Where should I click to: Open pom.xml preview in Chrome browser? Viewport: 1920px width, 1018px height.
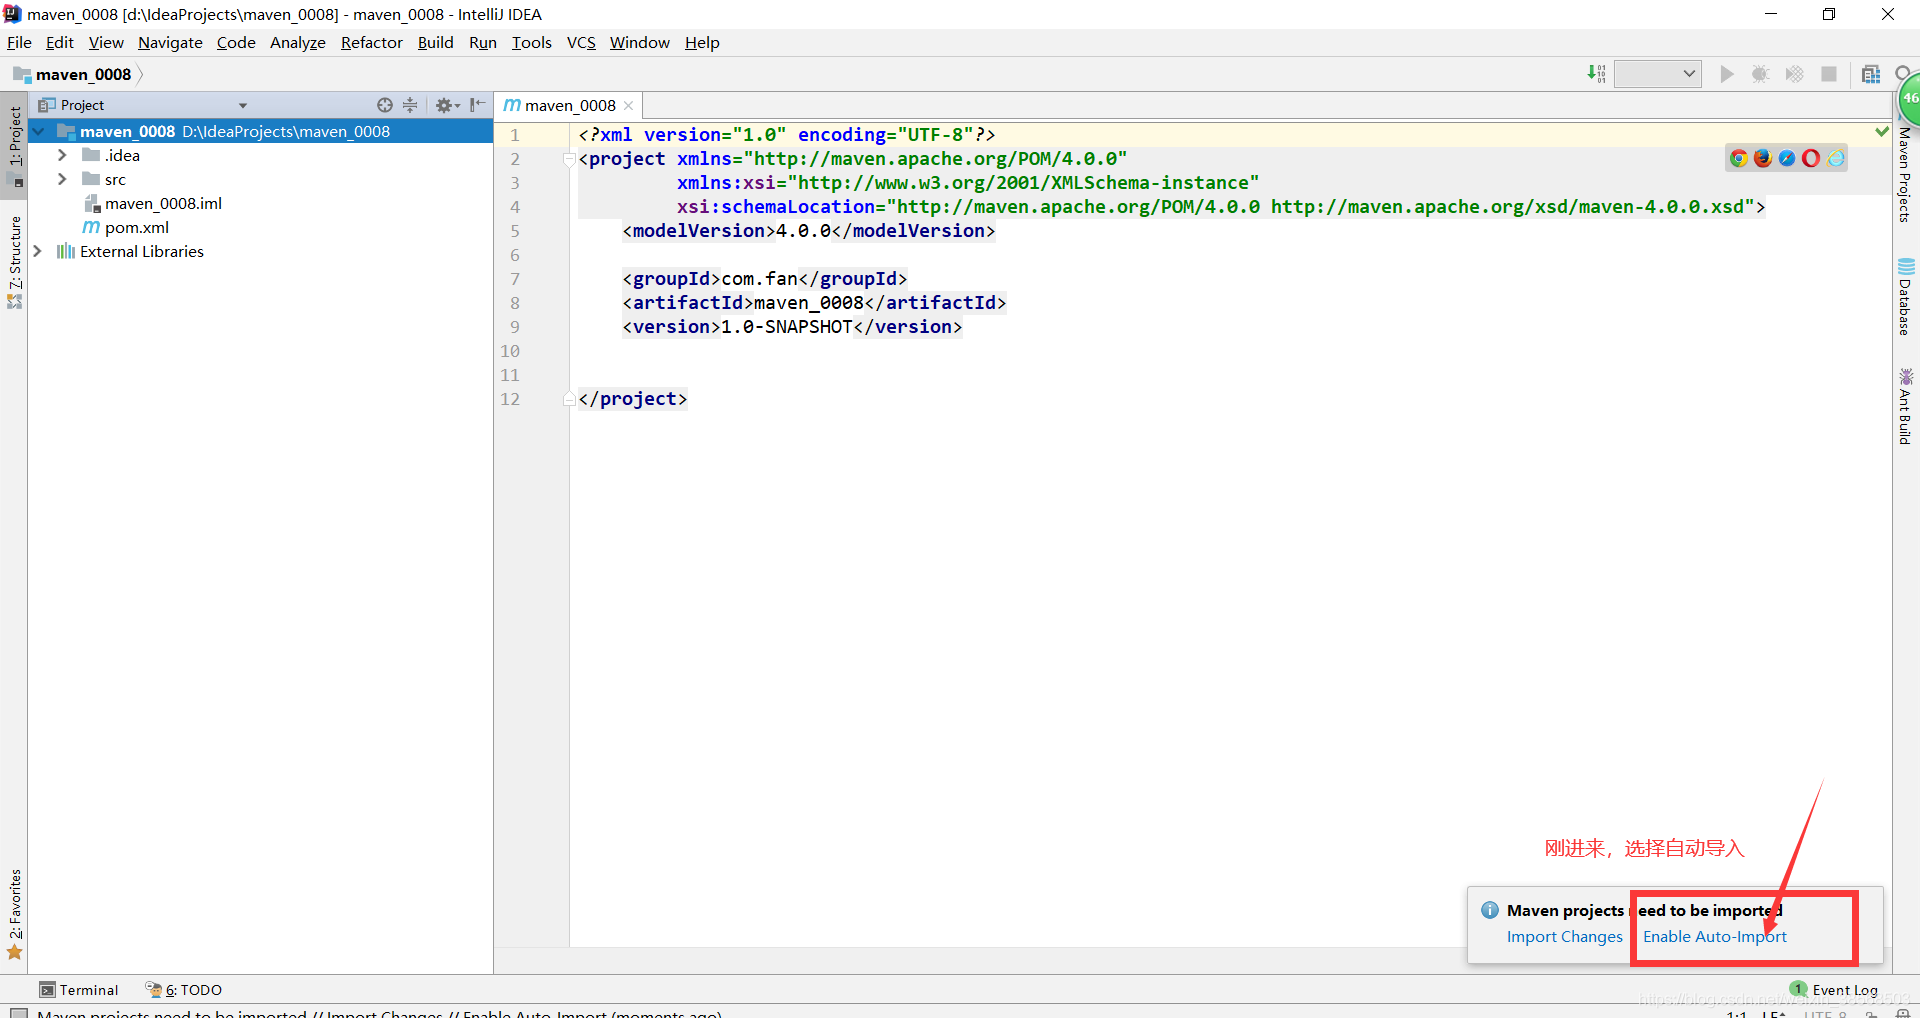coord(1738,158)
